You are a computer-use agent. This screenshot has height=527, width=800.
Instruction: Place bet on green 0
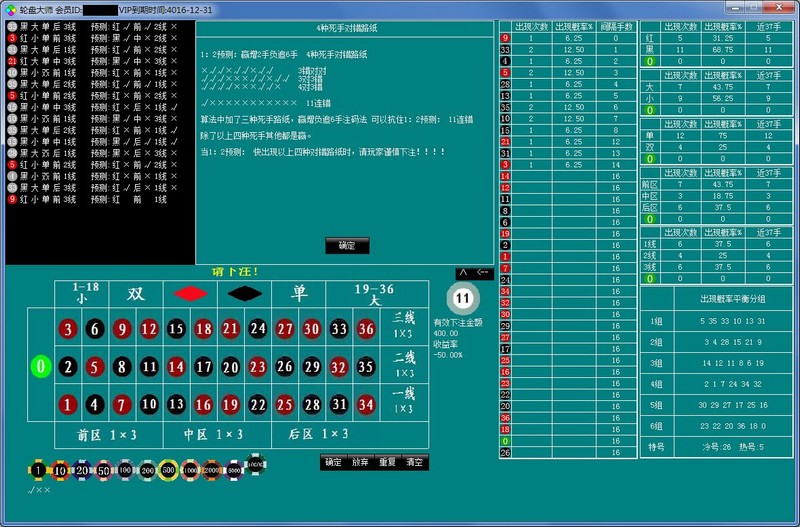coord(40,366)
